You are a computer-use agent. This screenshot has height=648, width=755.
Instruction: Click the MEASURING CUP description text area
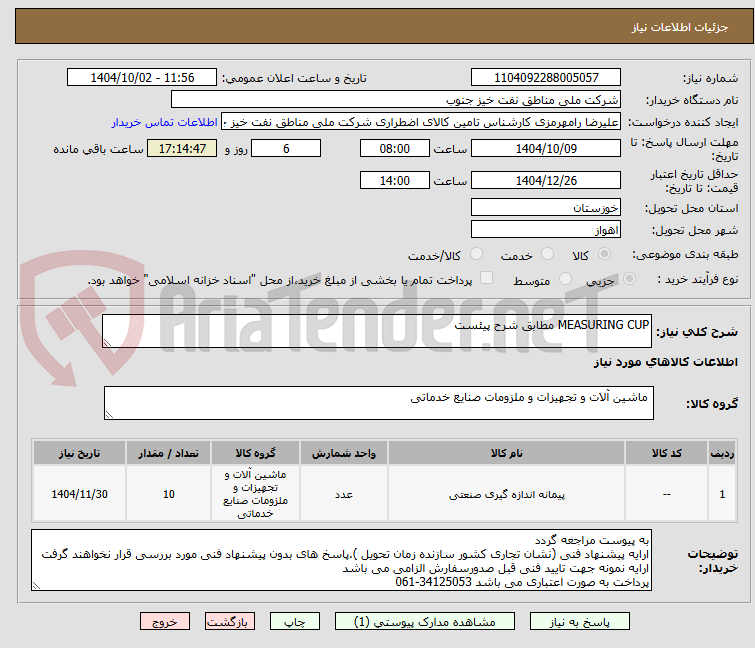pyautogui.click(x=377, y=331)
